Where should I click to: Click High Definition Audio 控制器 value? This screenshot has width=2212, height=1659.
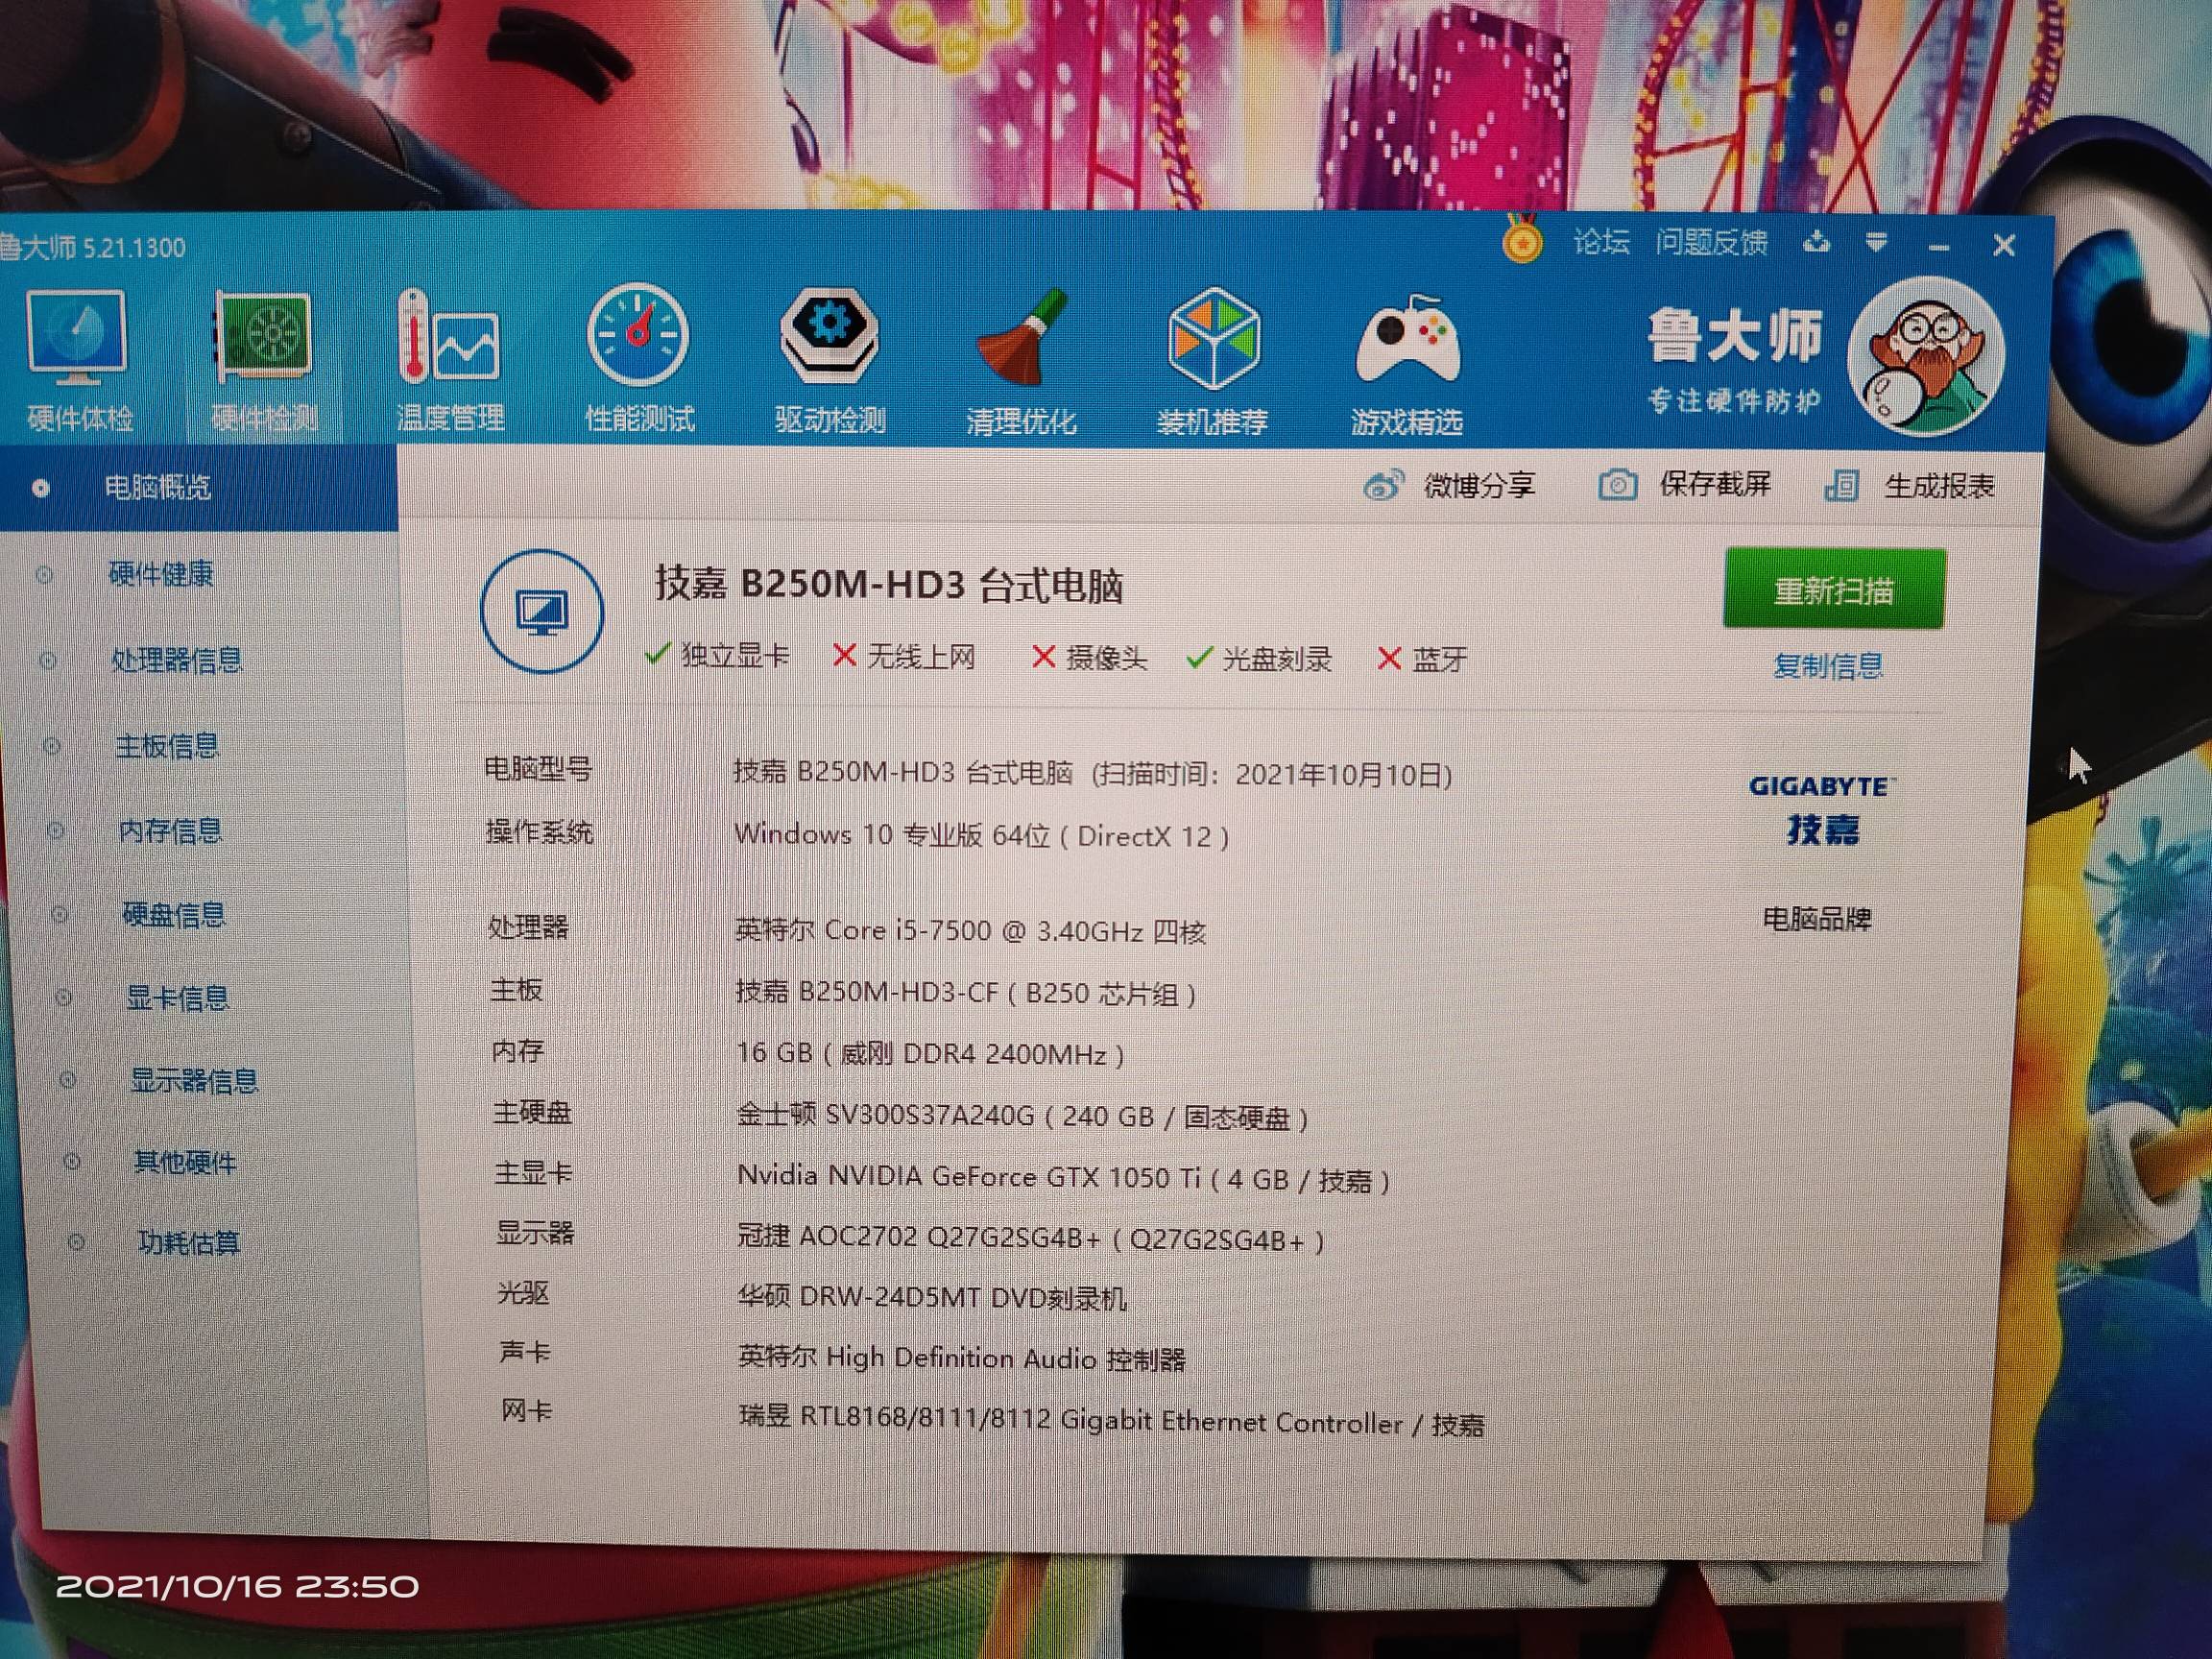click(961, 1359)
